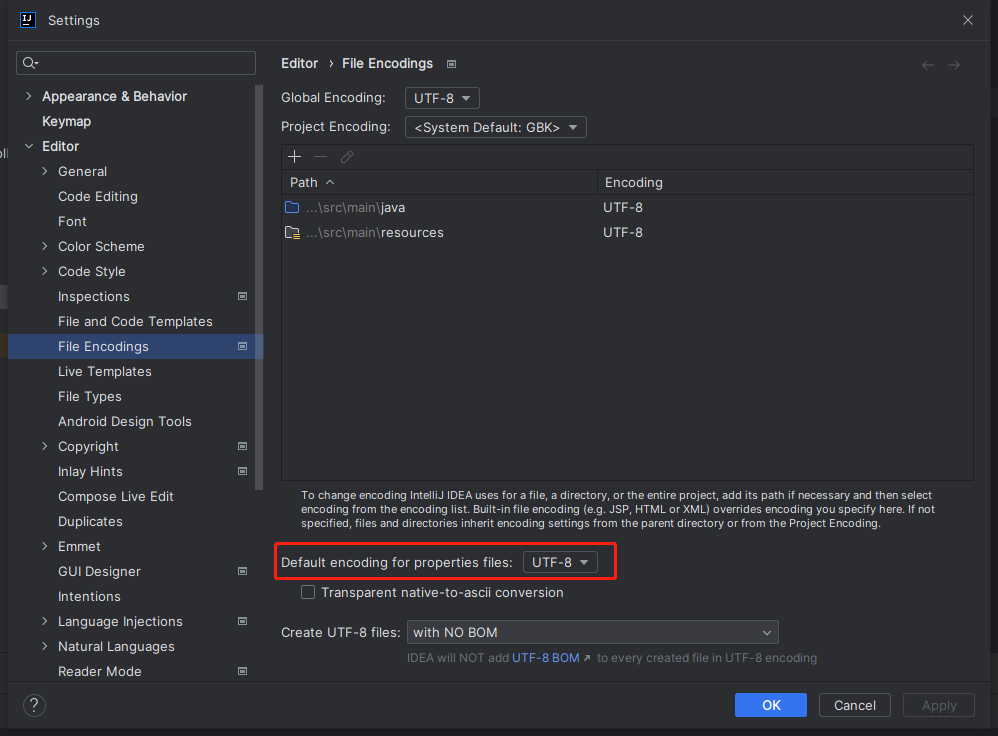
Task: Open Font settings
Action: coord(72,222)
